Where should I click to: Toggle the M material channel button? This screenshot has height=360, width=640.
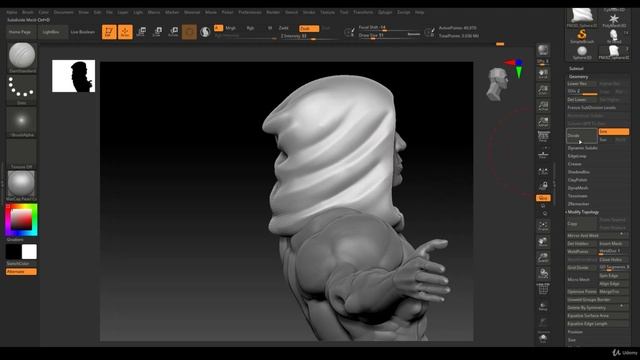coord(270,28)
